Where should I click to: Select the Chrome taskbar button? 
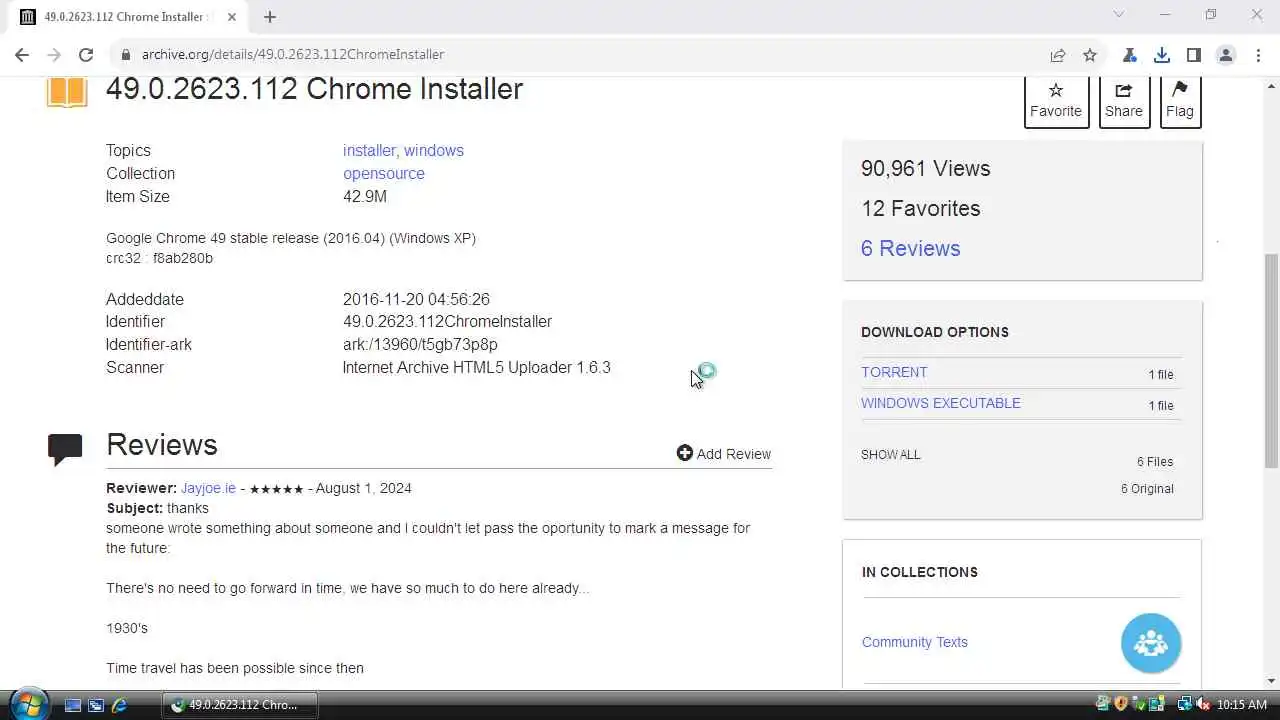pos(240,705)
